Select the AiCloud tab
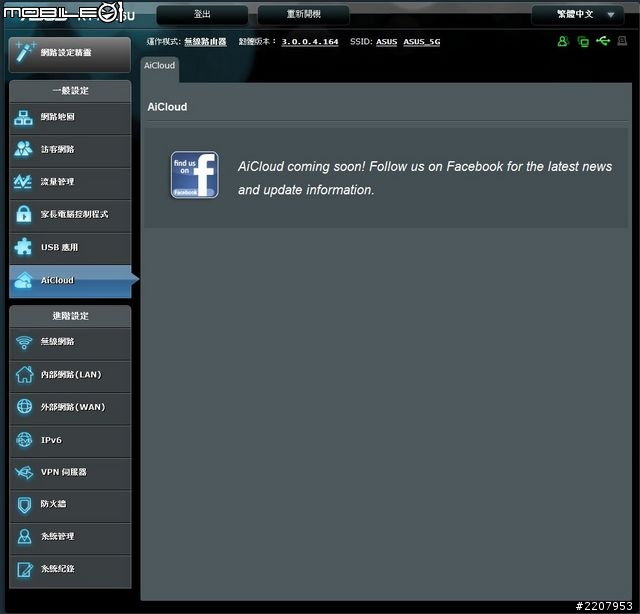The height and width of the screenshot is (614, 640). (x=159, y=66)
